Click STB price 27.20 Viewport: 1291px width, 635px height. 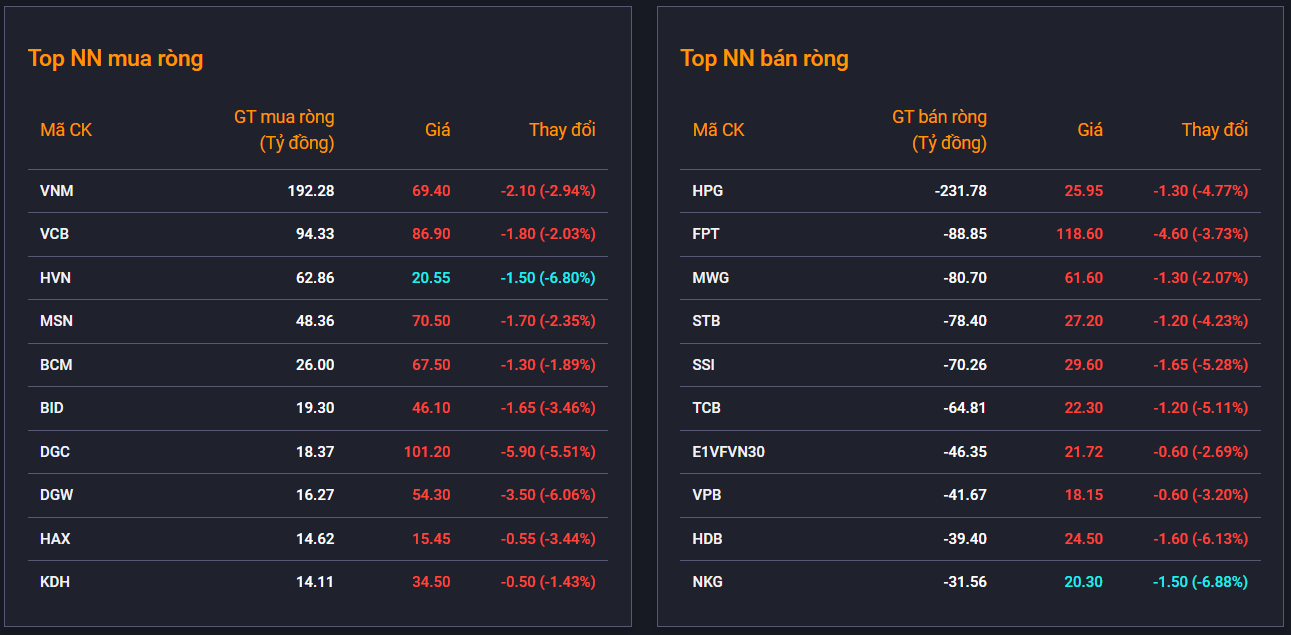1084,321
